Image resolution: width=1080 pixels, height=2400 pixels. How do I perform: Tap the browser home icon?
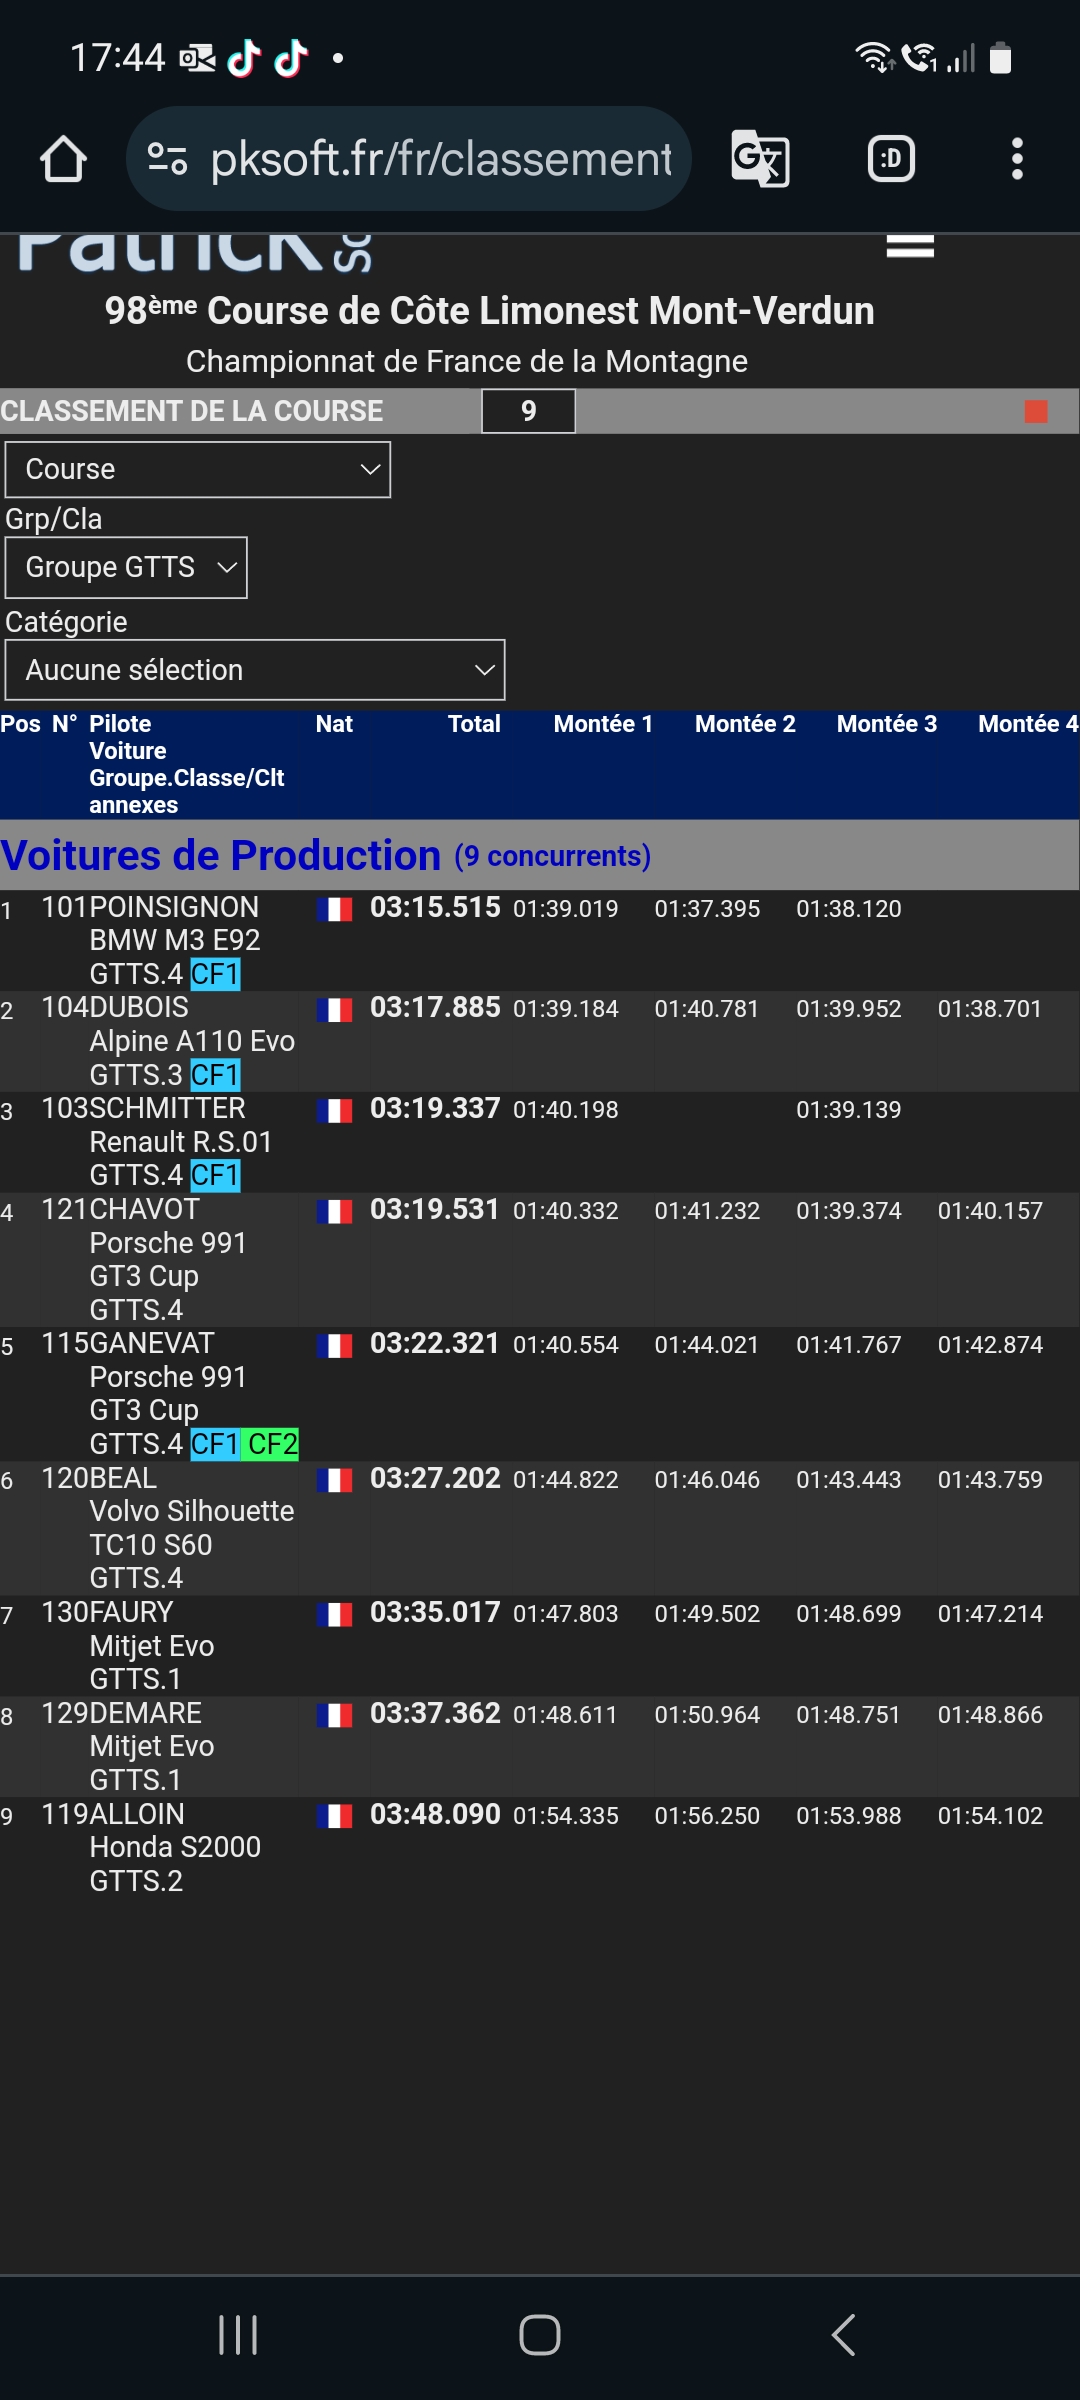(63, 159)
